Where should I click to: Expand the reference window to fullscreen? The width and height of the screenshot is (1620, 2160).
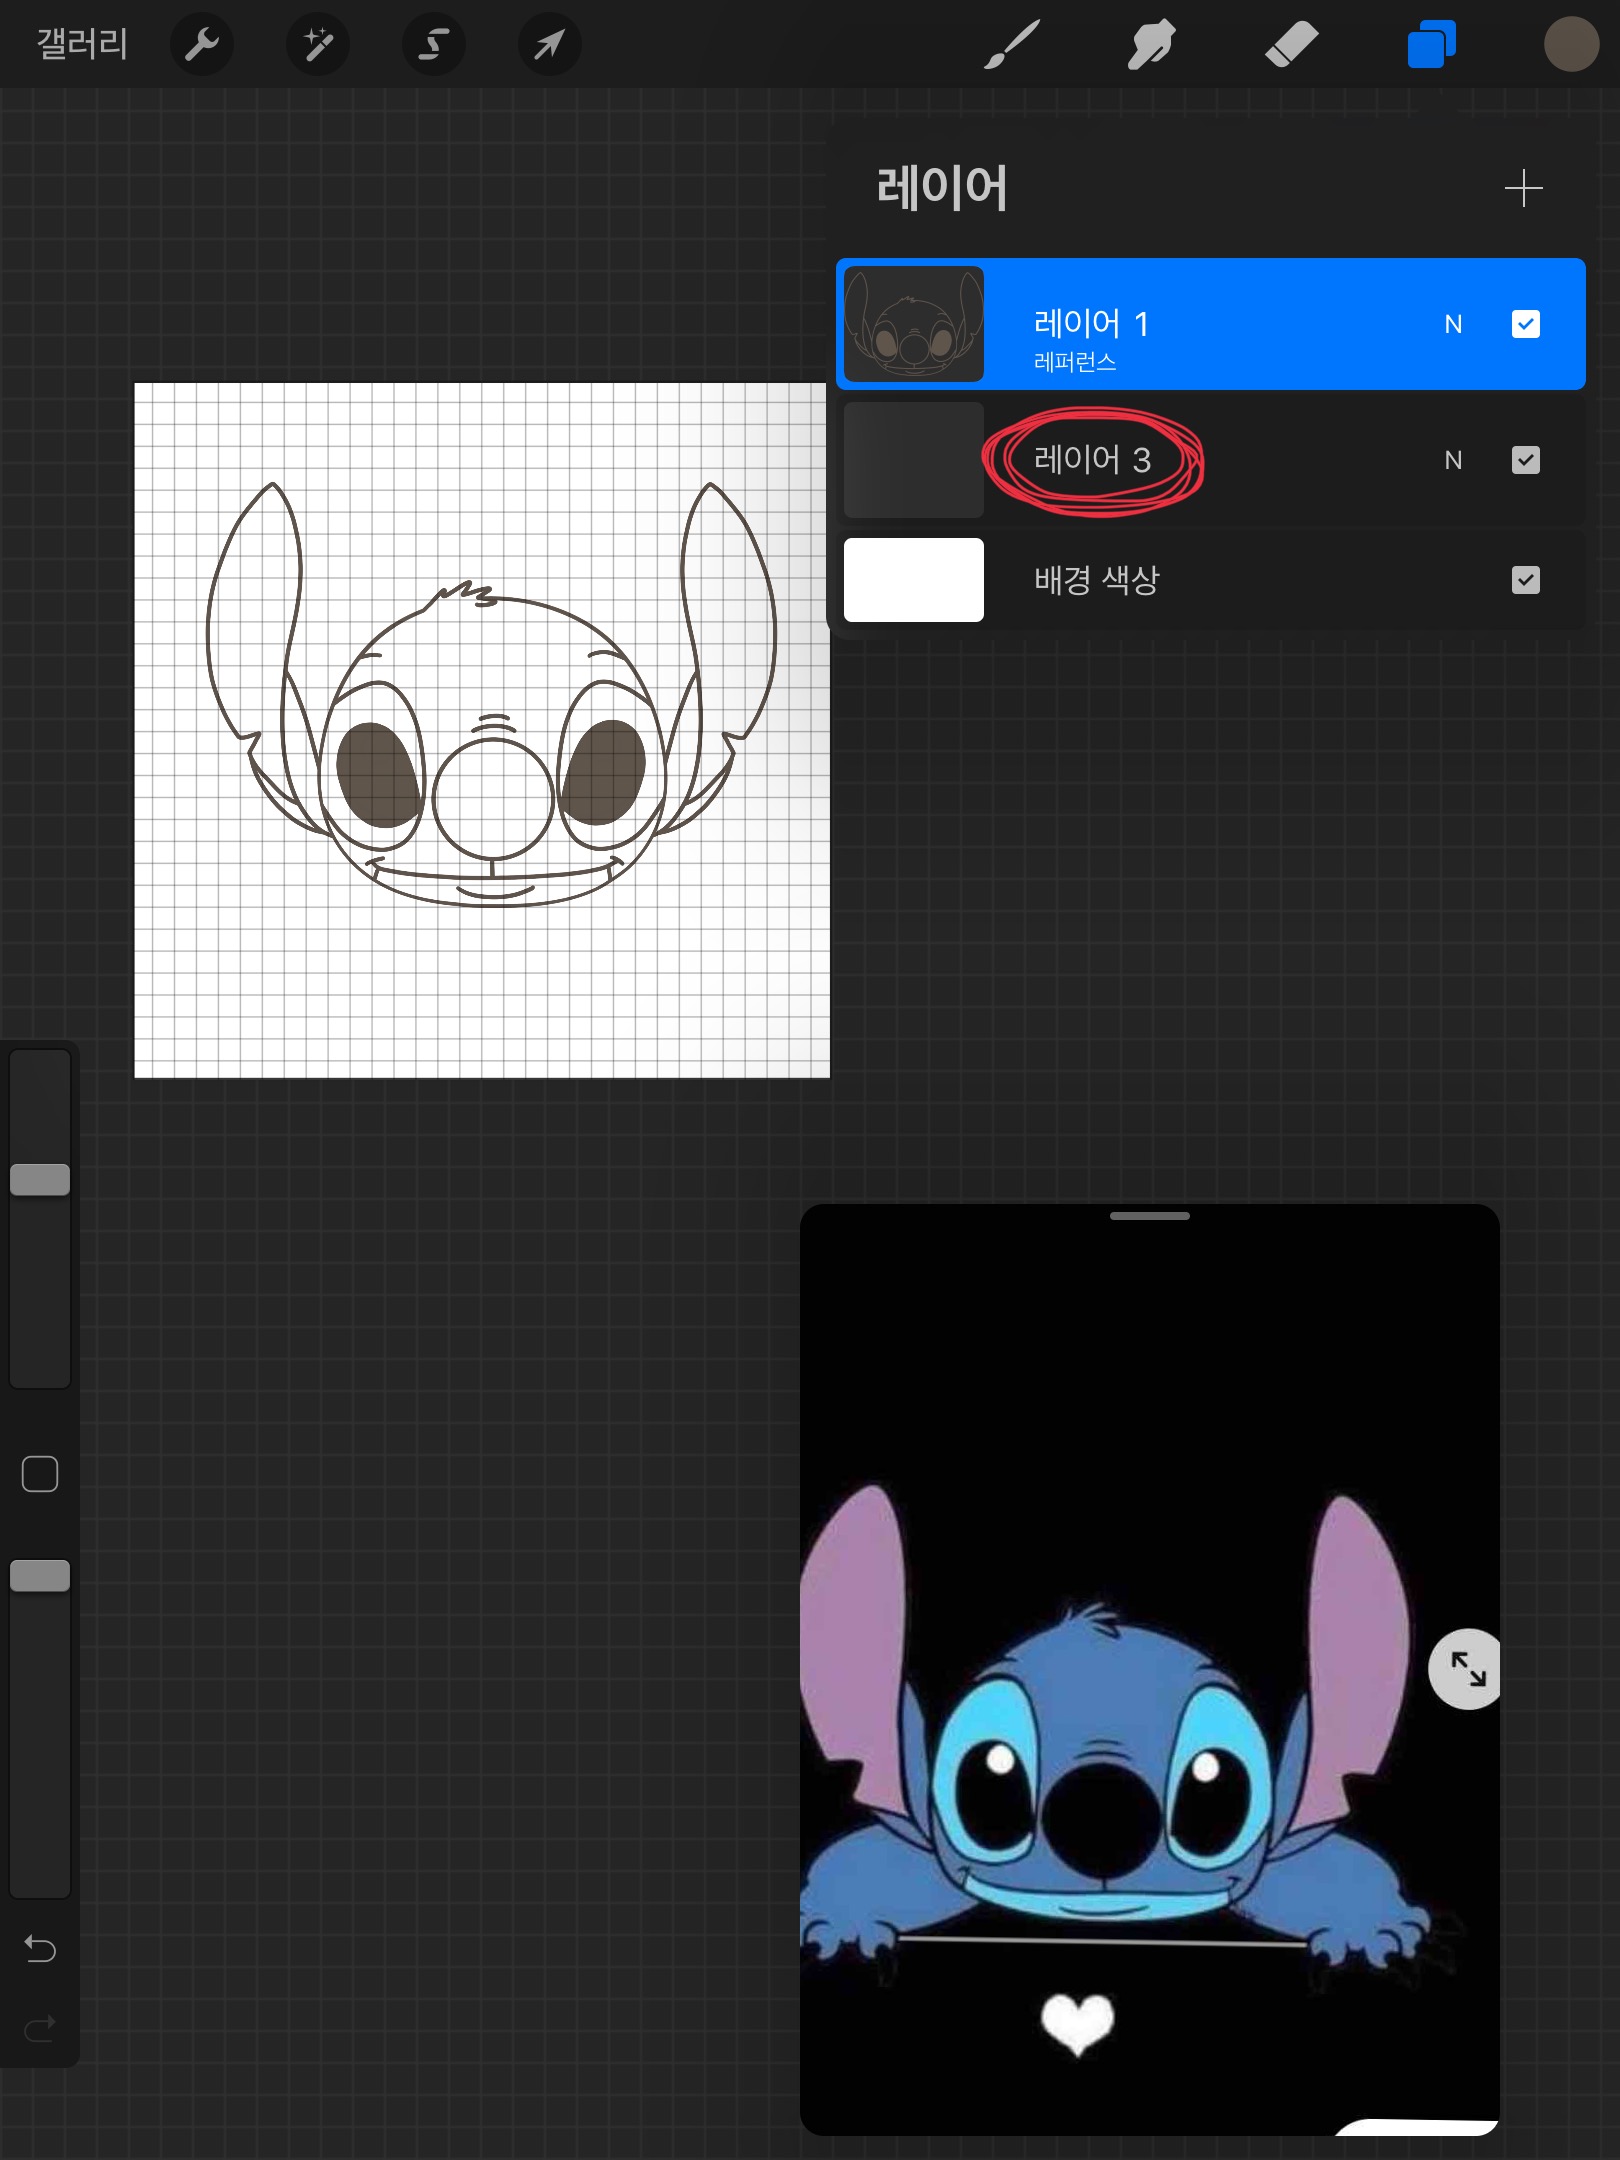click(x=1467, y=1669)
